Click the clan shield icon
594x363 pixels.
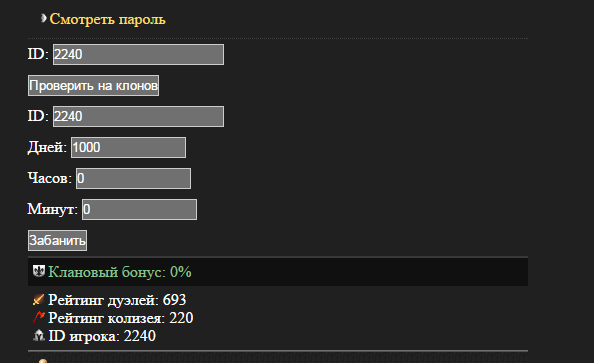tap(39, 271)
